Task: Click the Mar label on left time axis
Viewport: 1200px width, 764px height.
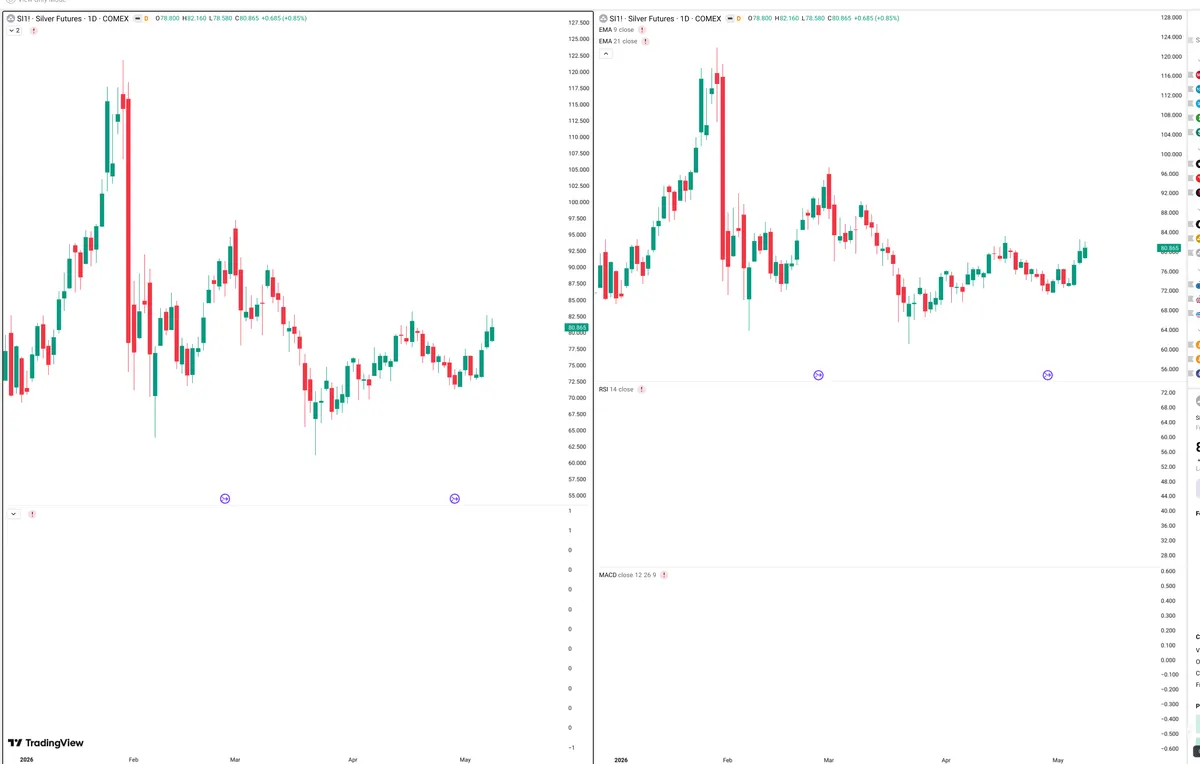Action: (x=235, y=760)
